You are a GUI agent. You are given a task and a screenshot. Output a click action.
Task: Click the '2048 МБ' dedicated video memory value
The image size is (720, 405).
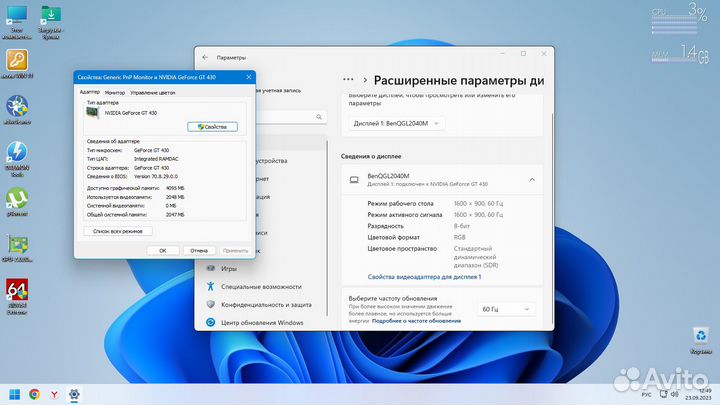175,197
